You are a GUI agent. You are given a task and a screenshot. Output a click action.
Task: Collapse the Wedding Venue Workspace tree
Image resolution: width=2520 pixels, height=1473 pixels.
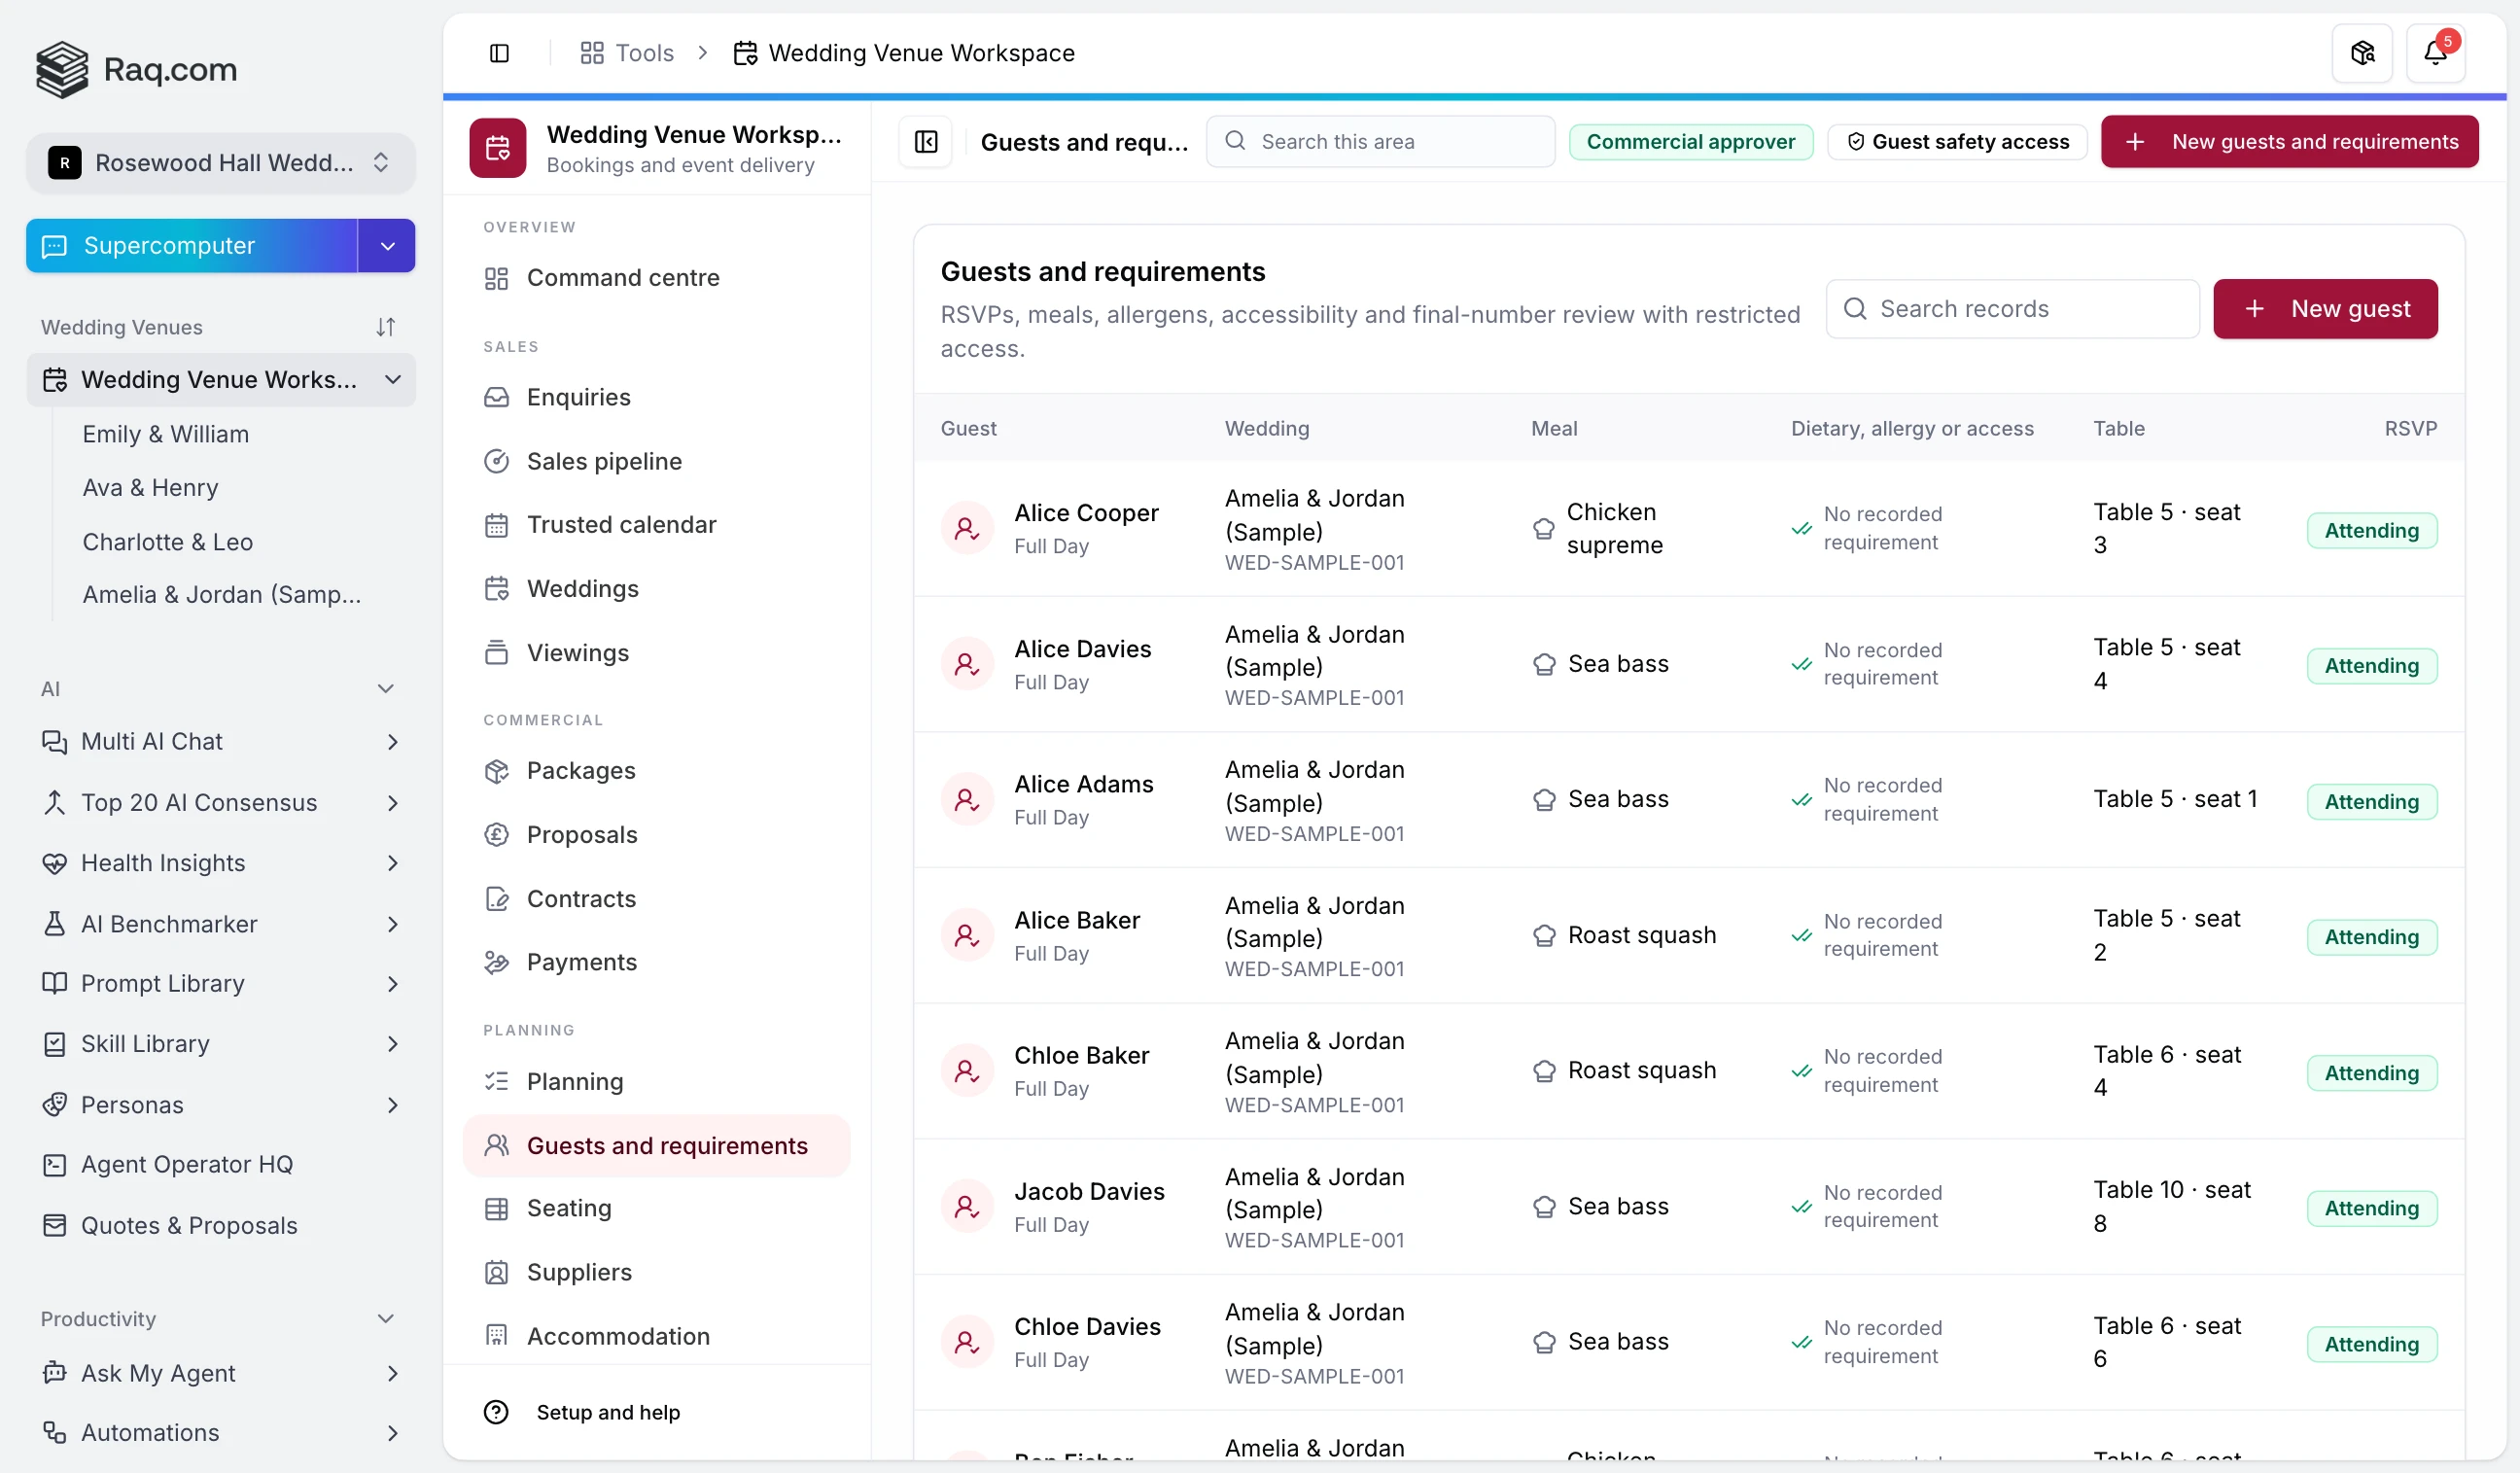(393, 380)
